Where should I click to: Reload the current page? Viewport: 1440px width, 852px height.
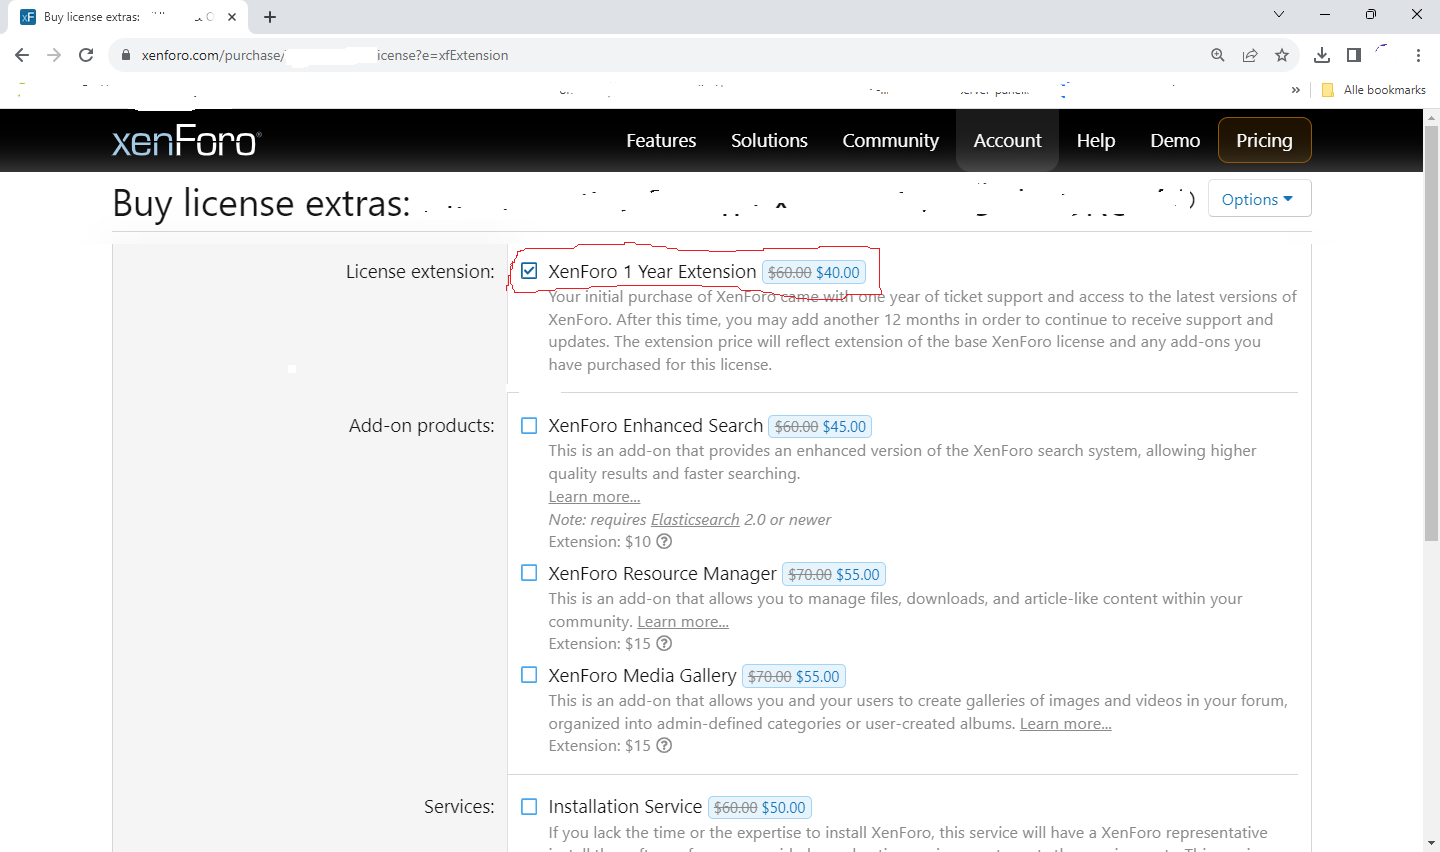[86, 55]
